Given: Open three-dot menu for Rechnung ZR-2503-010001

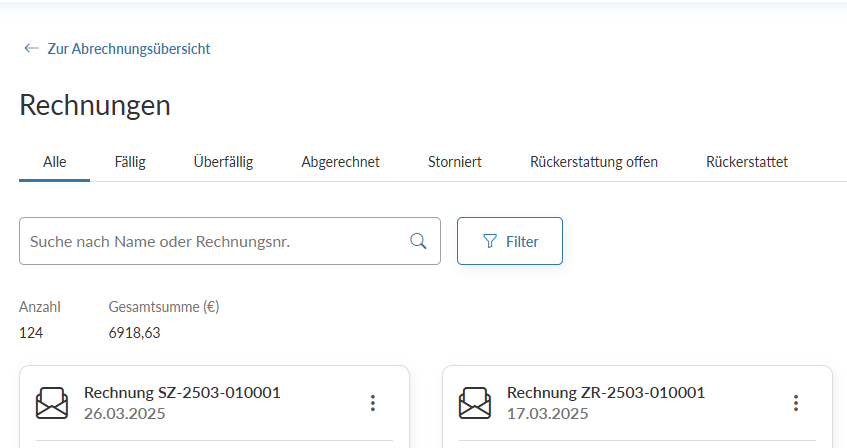Looking at the screenshot, I should pyautogui.click(x=796, y=403).
